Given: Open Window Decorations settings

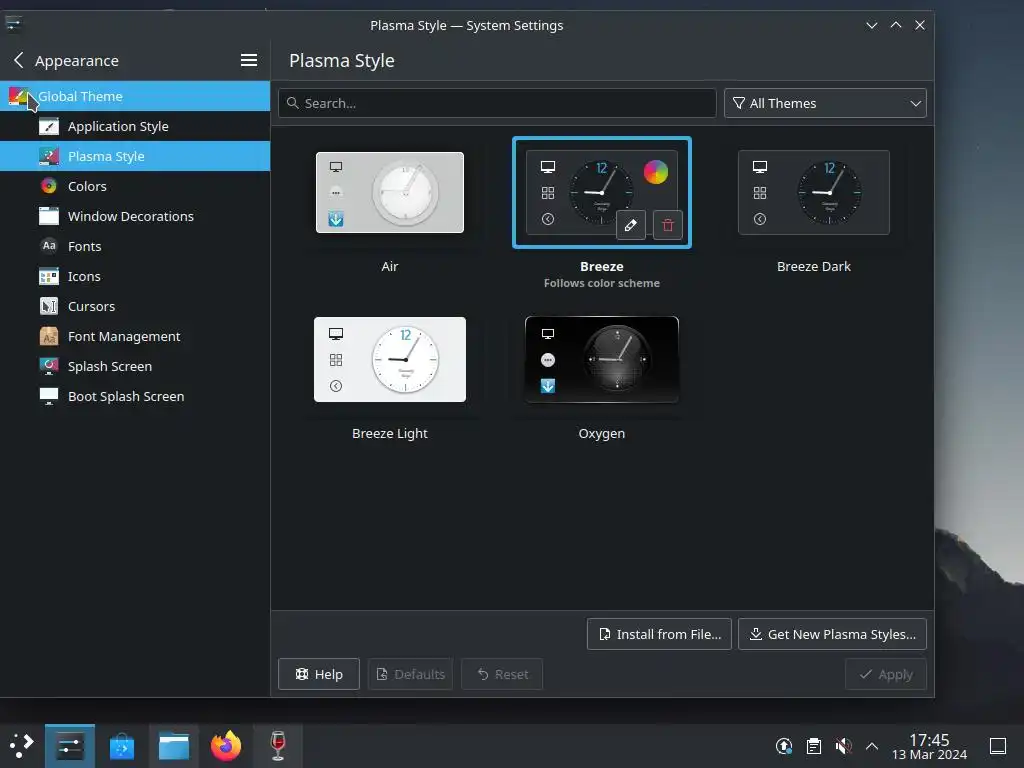Looking at the screenshot, I should click(135, 216).
